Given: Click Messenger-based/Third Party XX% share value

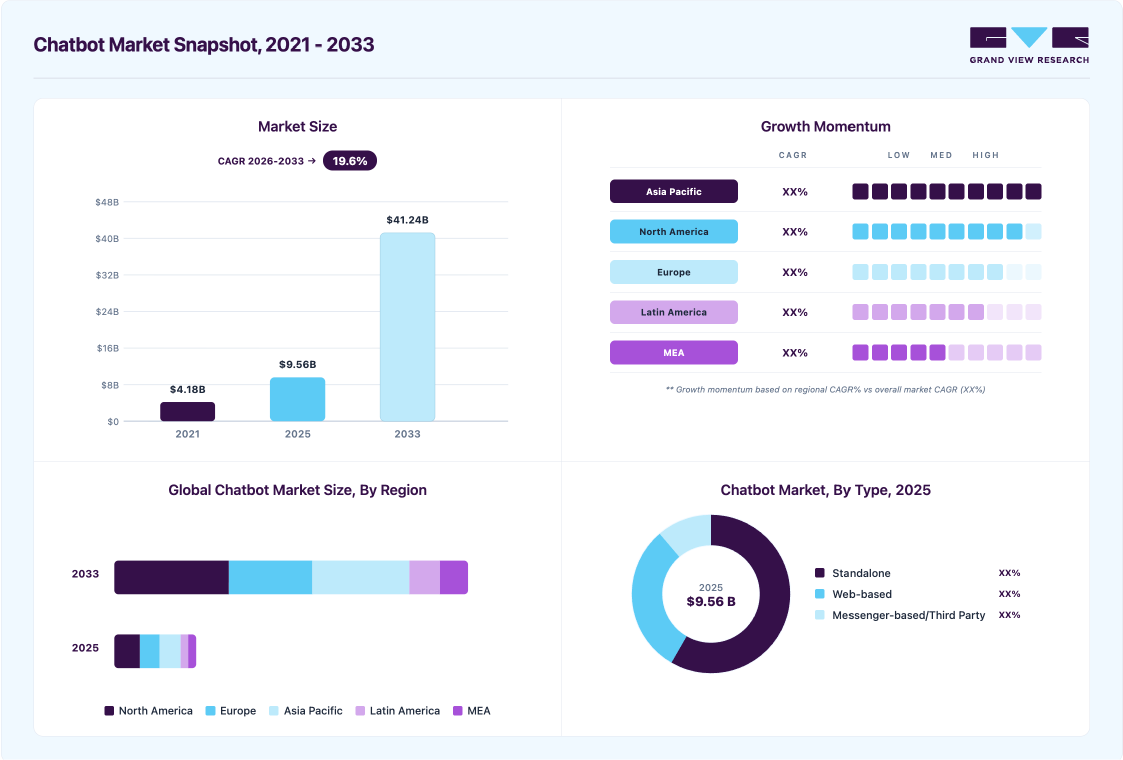Looking at the screenshot, I should tap(1009, 615).
